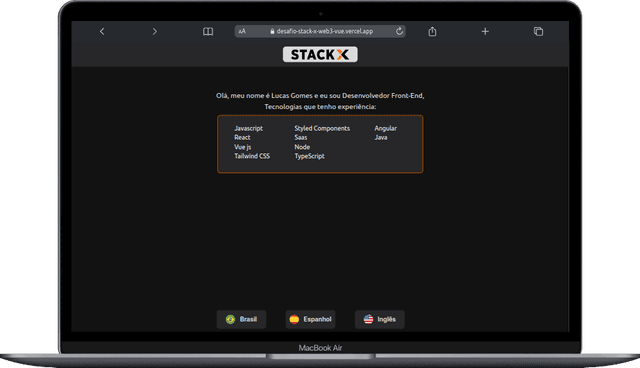
Task: Click the URL address bar
Action: pyautogui.click(x=320, y=31)
